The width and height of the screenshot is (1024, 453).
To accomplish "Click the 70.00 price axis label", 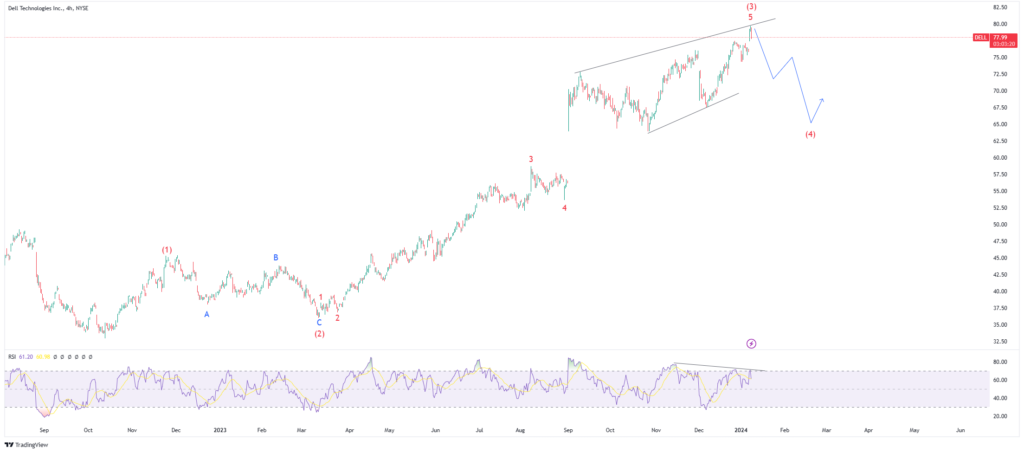I will tap(999, 91).
